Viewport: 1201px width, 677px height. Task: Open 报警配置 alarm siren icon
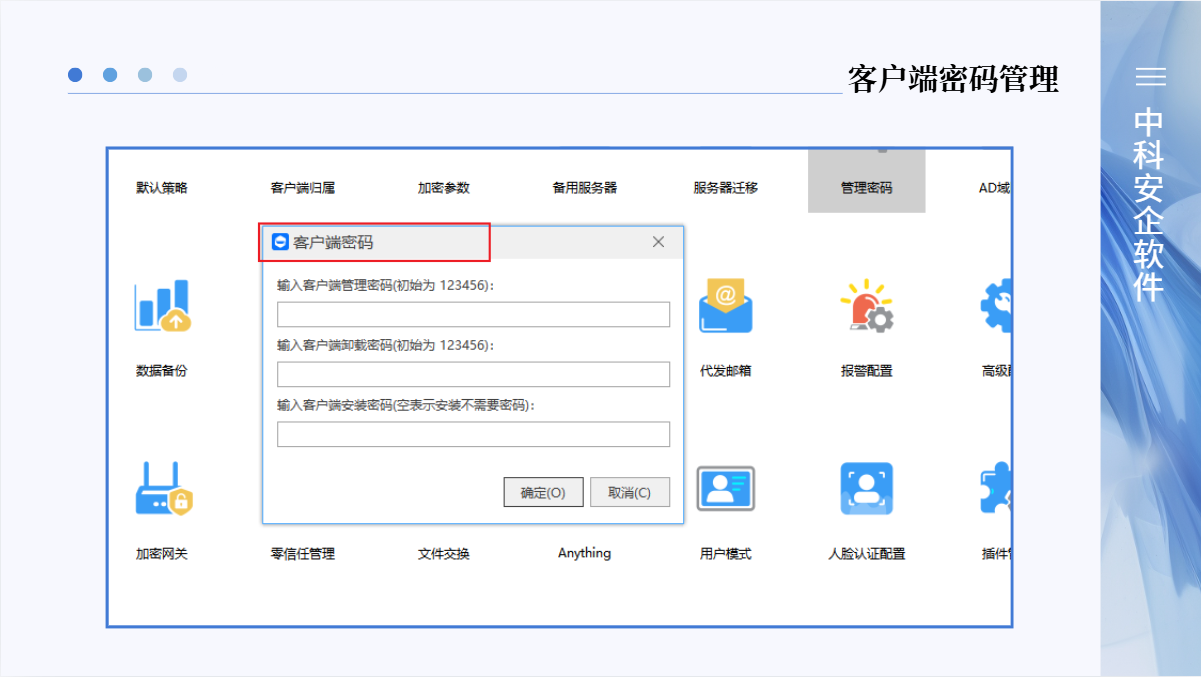(x=866, y=306)
